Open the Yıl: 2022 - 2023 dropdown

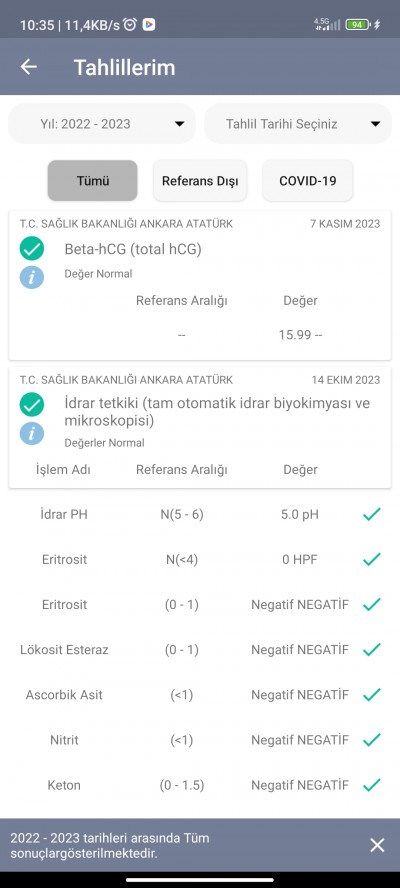(x=102, y=123)
